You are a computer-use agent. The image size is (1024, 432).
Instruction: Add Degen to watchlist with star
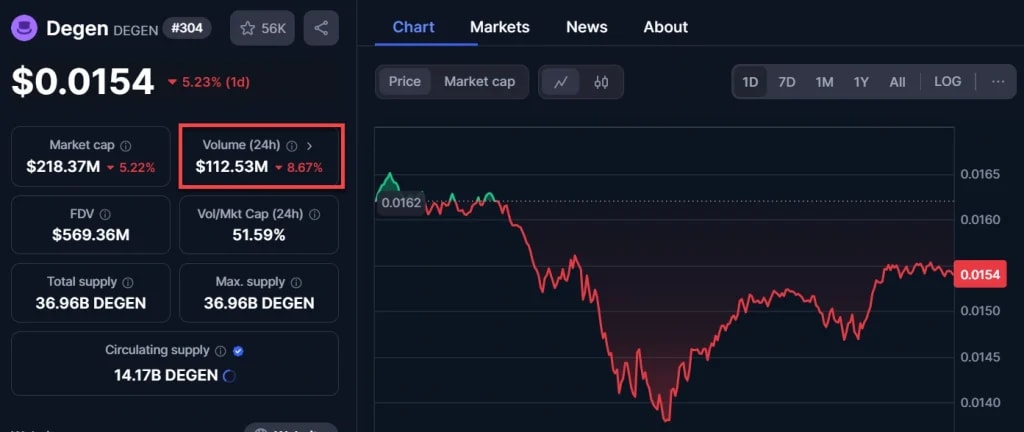(x=262, y=28)
